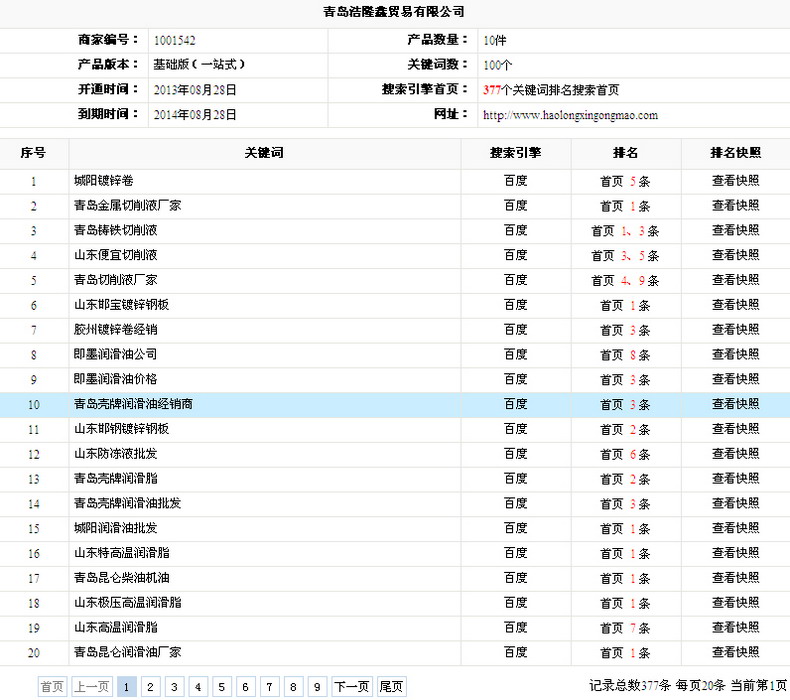The width and height of the screenshot is (790, 700).
Task: Select keyword 青岛昆仑润滑油厂家
Action: [127, 652]
